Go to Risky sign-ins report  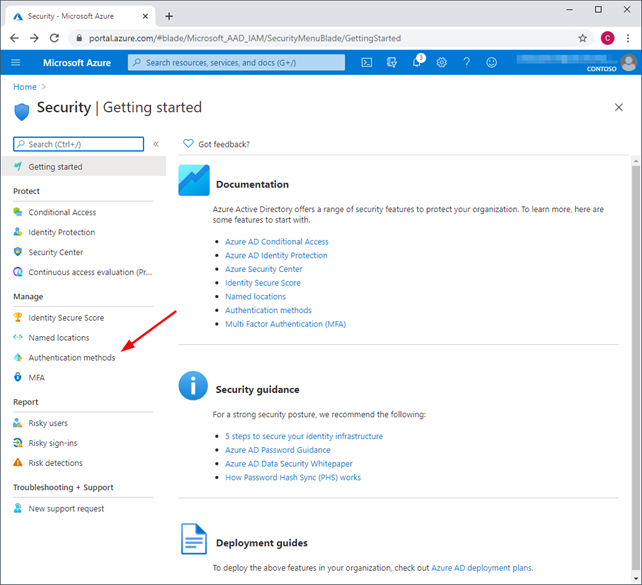[52, 443]
